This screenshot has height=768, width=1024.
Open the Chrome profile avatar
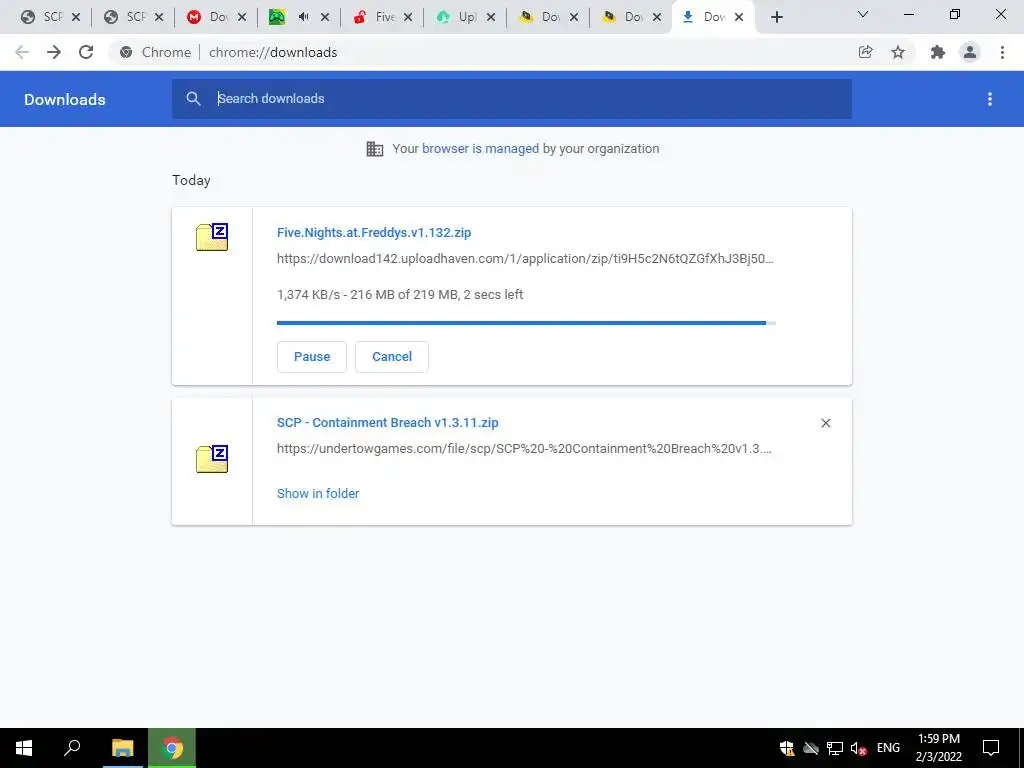[x=970, y=52]
